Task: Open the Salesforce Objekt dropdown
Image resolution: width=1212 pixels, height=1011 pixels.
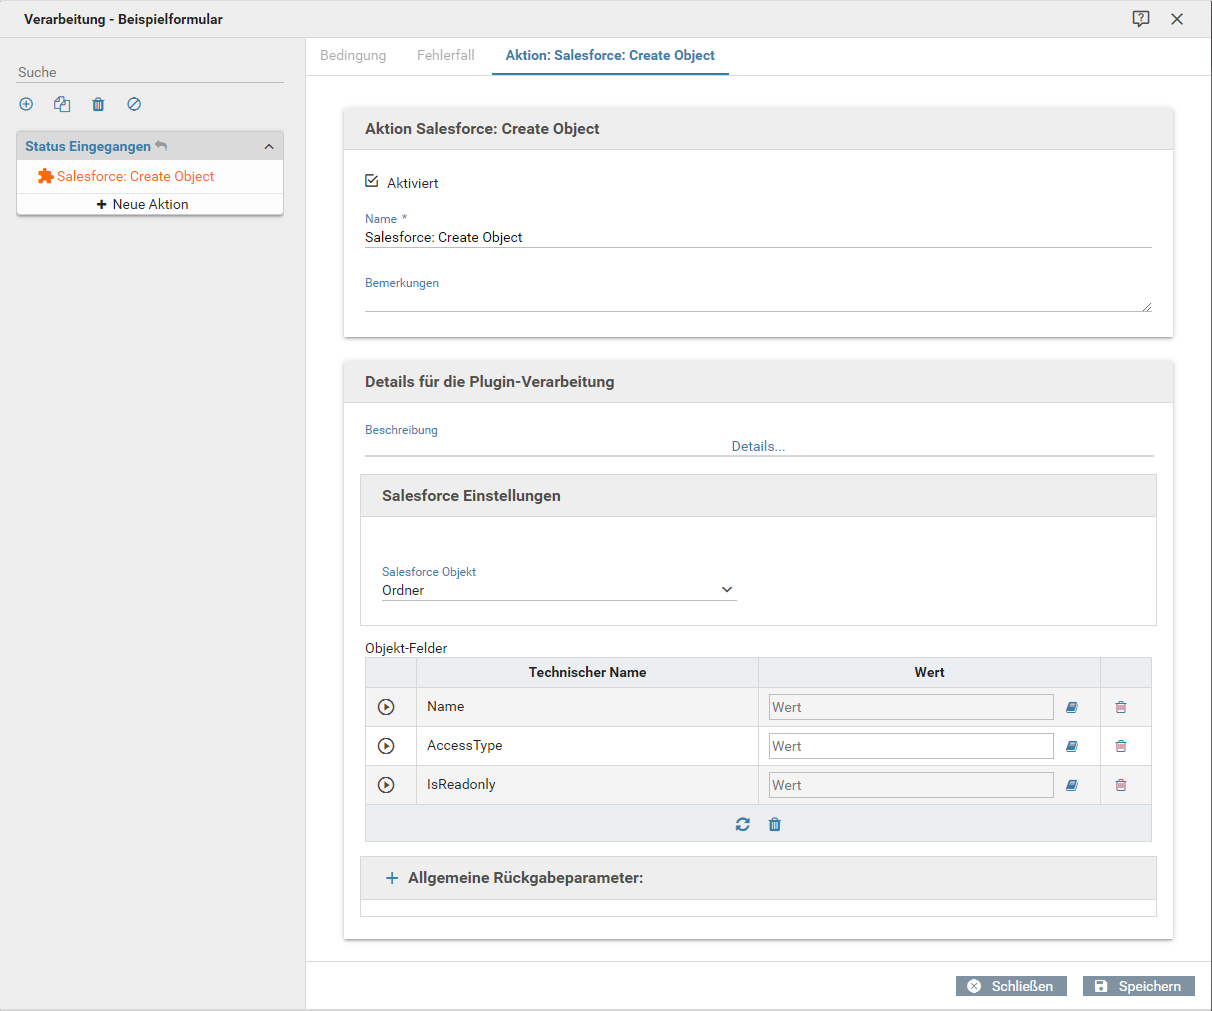Action: click(x=558, y=590)
